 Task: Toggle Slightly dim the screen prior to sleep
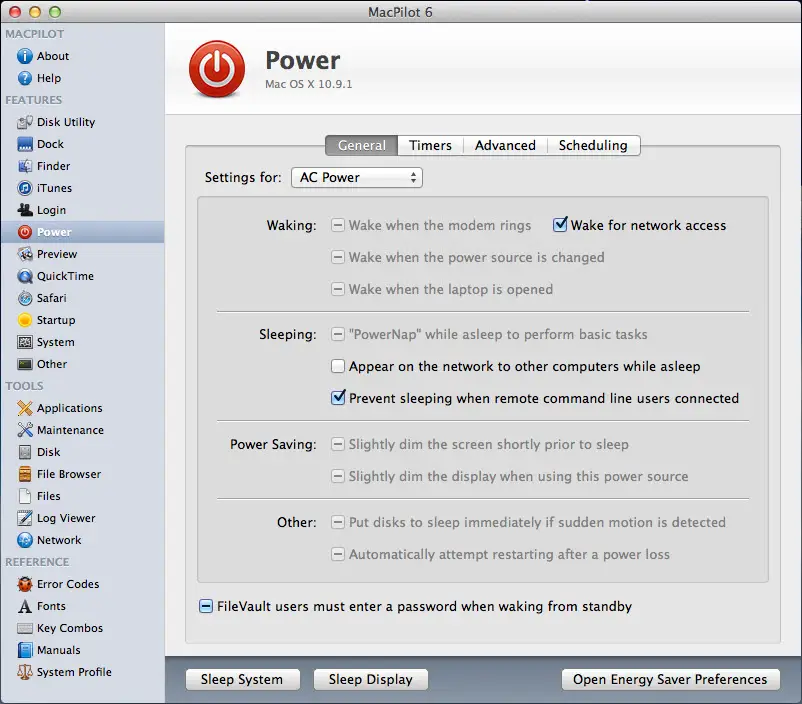click(338, 444)
